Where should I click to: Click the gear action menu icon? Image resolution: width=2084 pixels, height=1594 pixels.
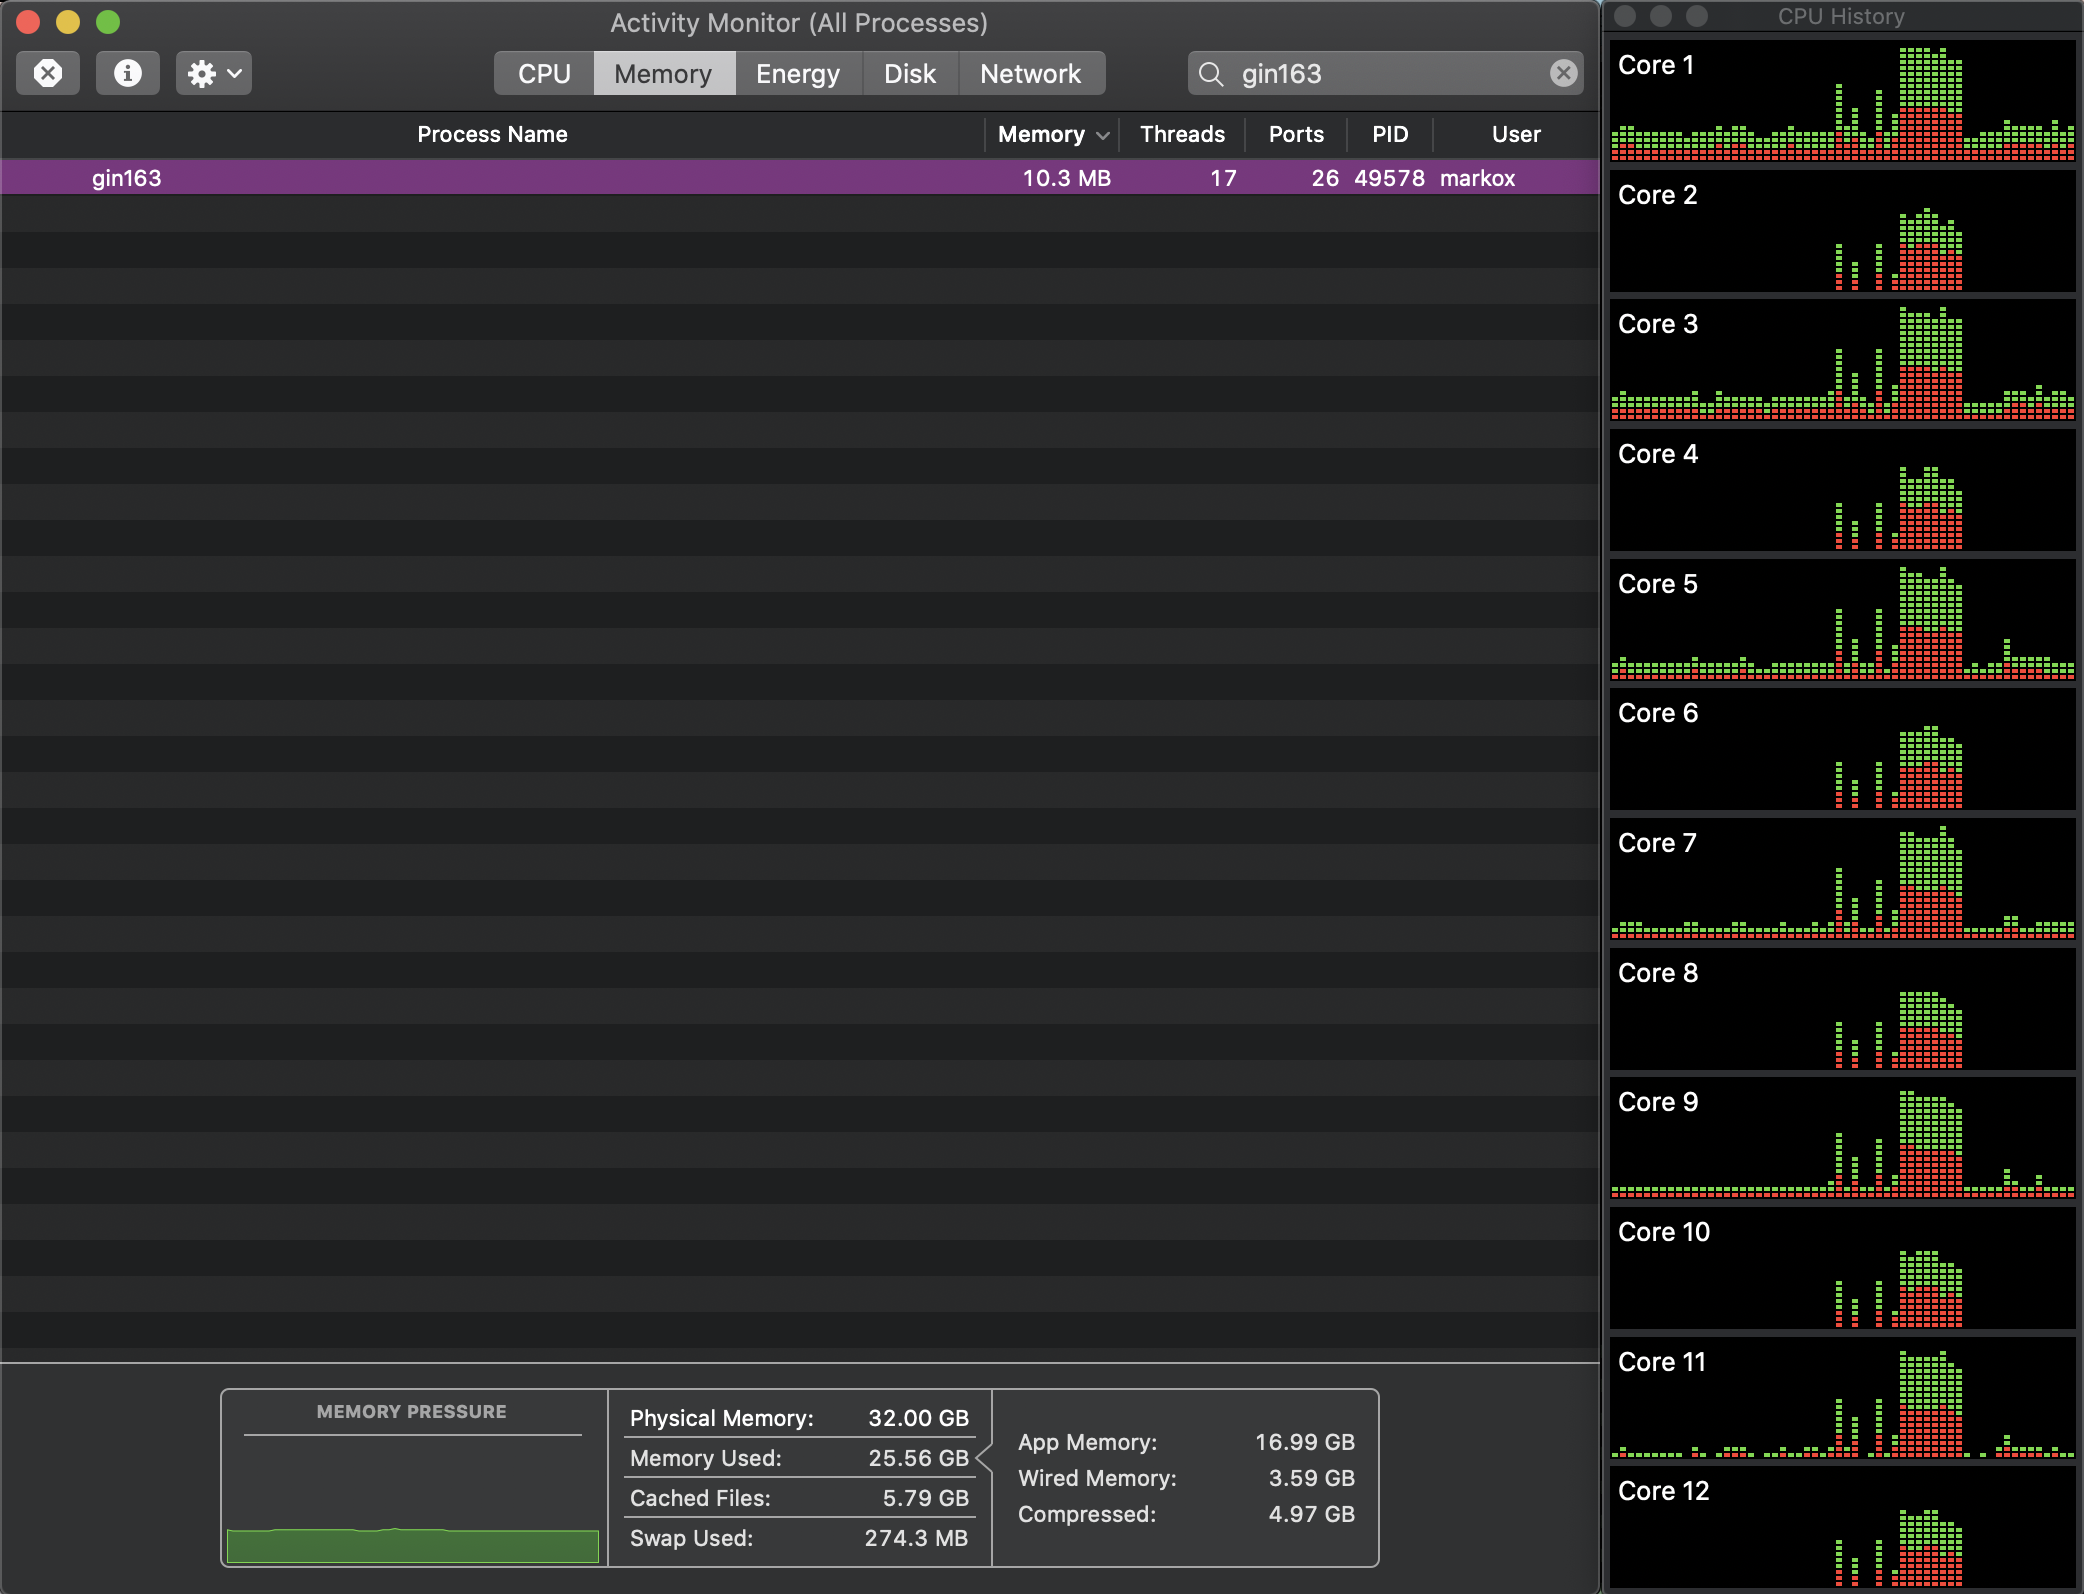[201, 73]
